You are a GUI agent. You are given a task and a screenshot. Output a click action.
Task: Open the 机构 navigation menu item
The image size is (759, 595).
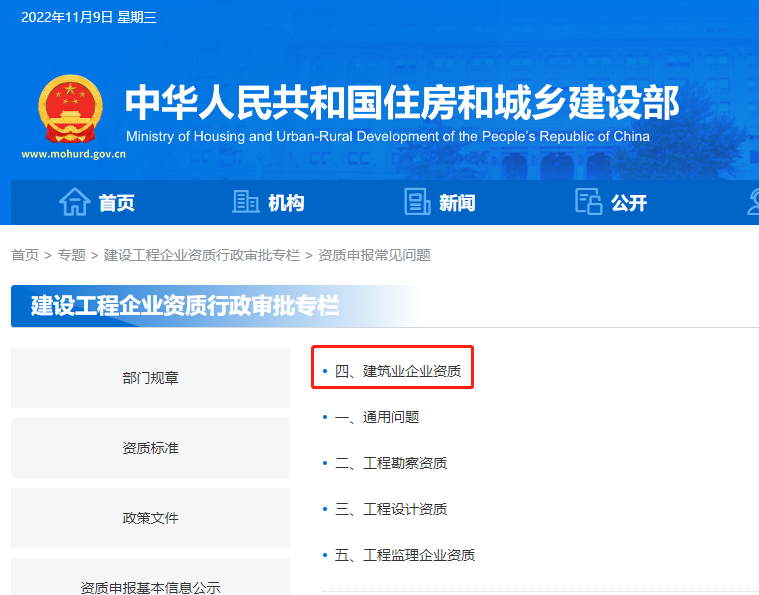tap(287, 203)
